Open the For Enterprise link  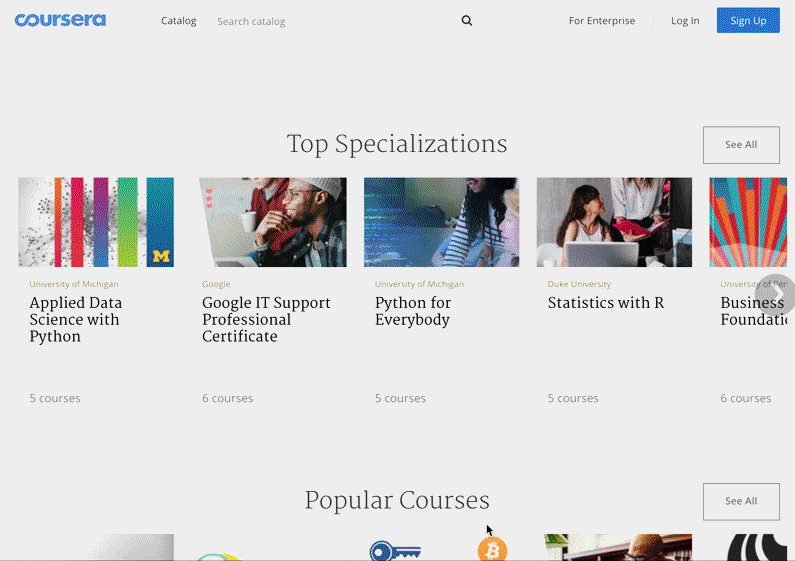(602, 21)
